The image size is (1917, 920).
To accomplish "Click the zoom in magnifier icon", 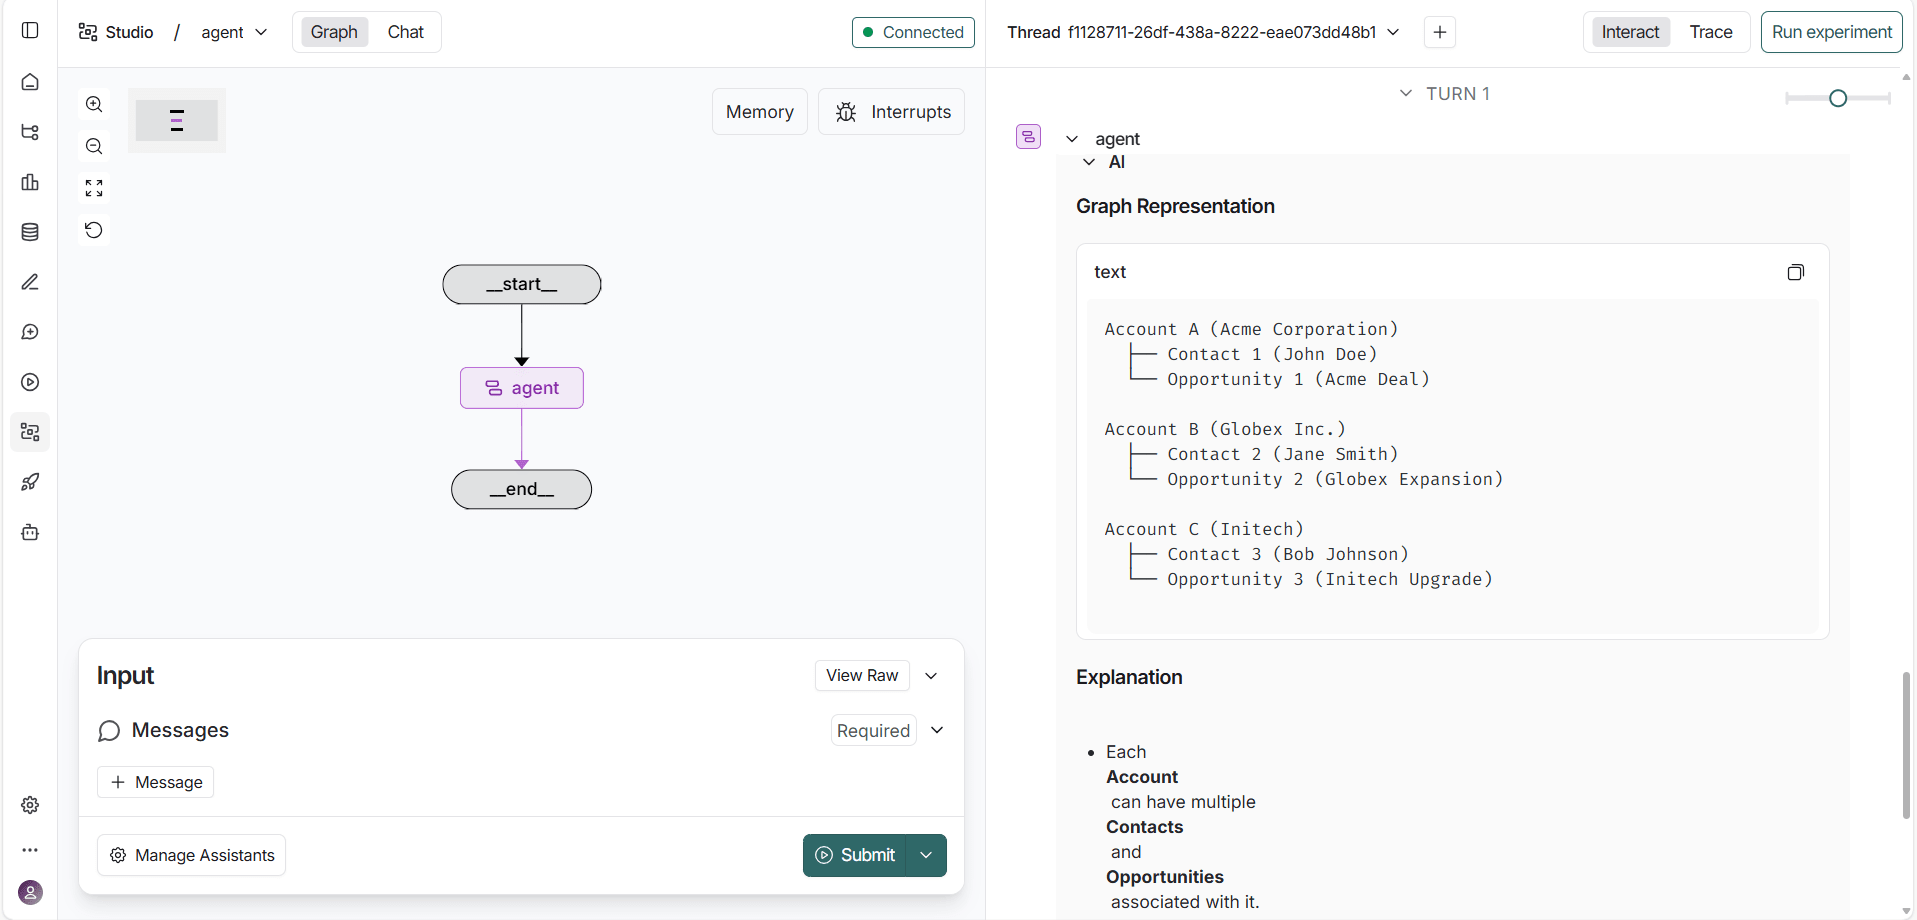I will pos(94,104).
